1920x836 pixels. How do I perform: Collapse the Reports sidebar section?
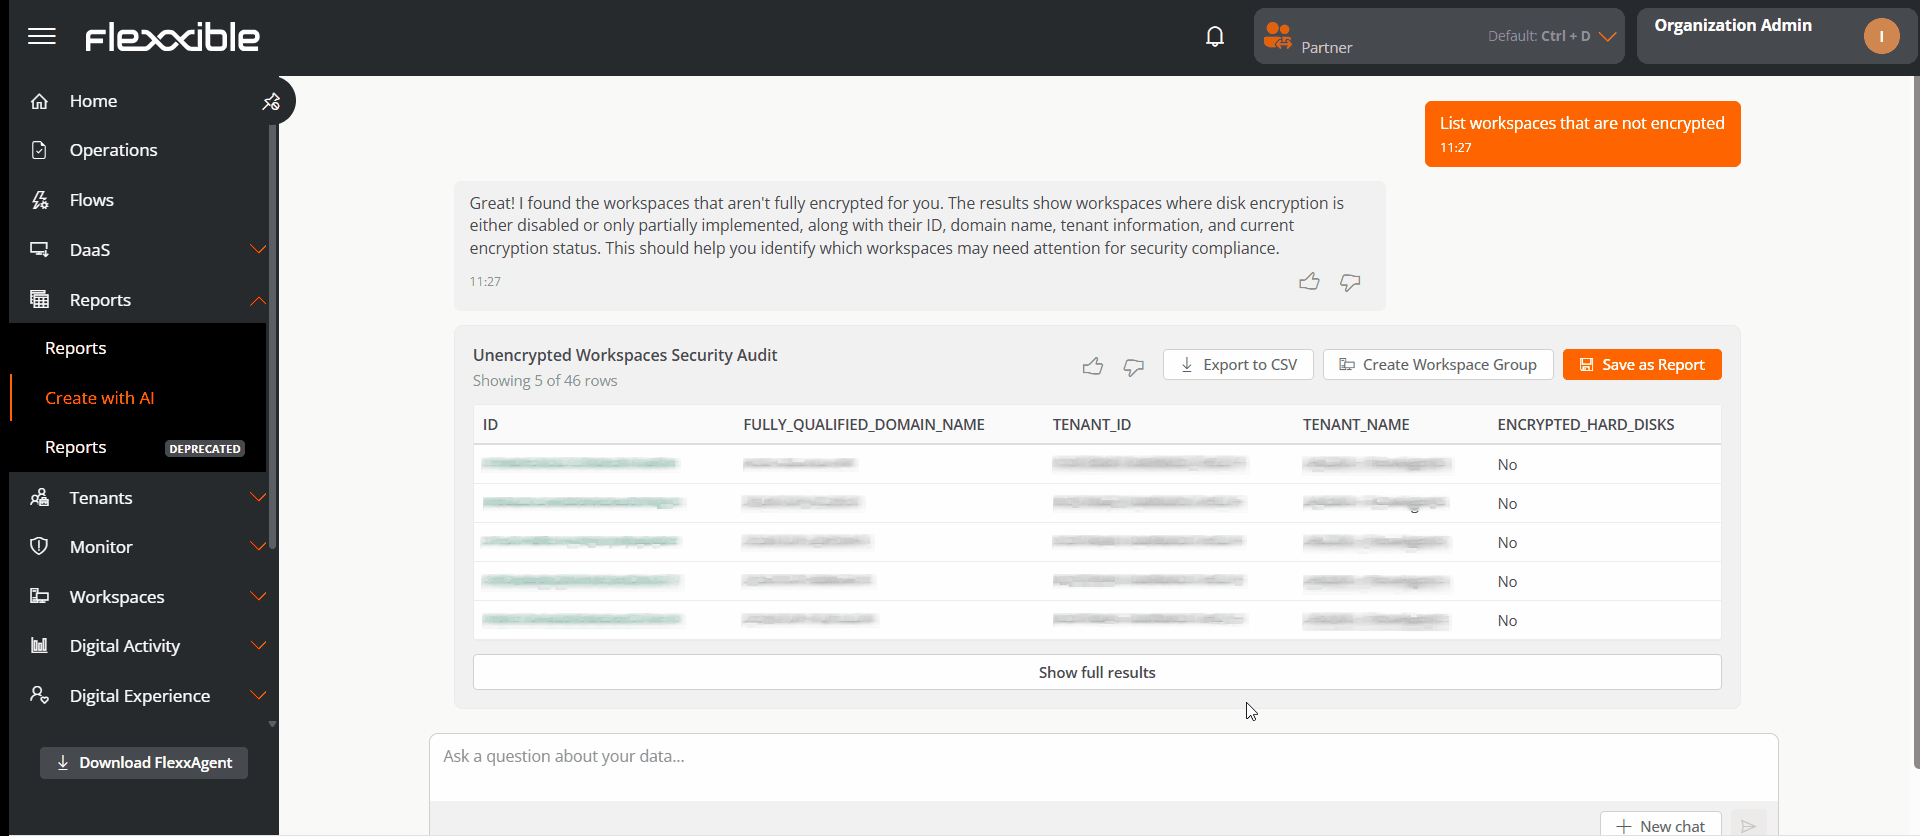pyautogui.click(x=257, y=300)
